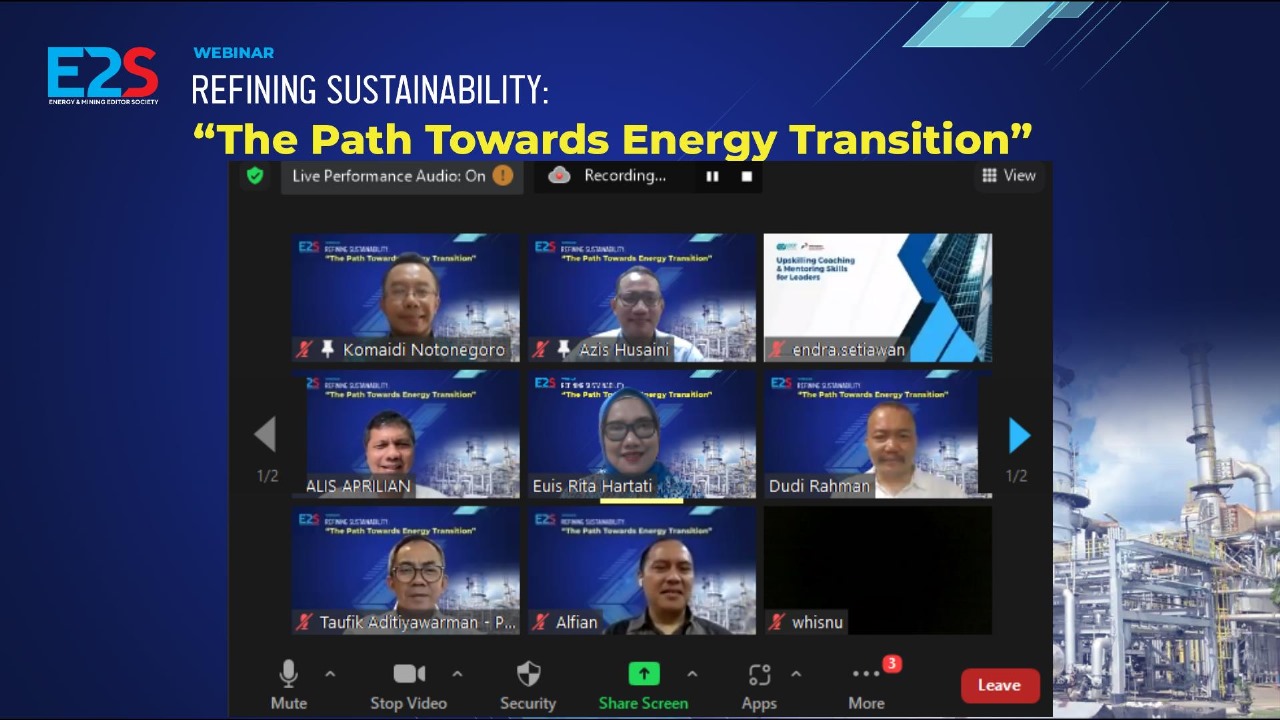
Task: Expand the Share Screen options arrow
Action: 692,674
